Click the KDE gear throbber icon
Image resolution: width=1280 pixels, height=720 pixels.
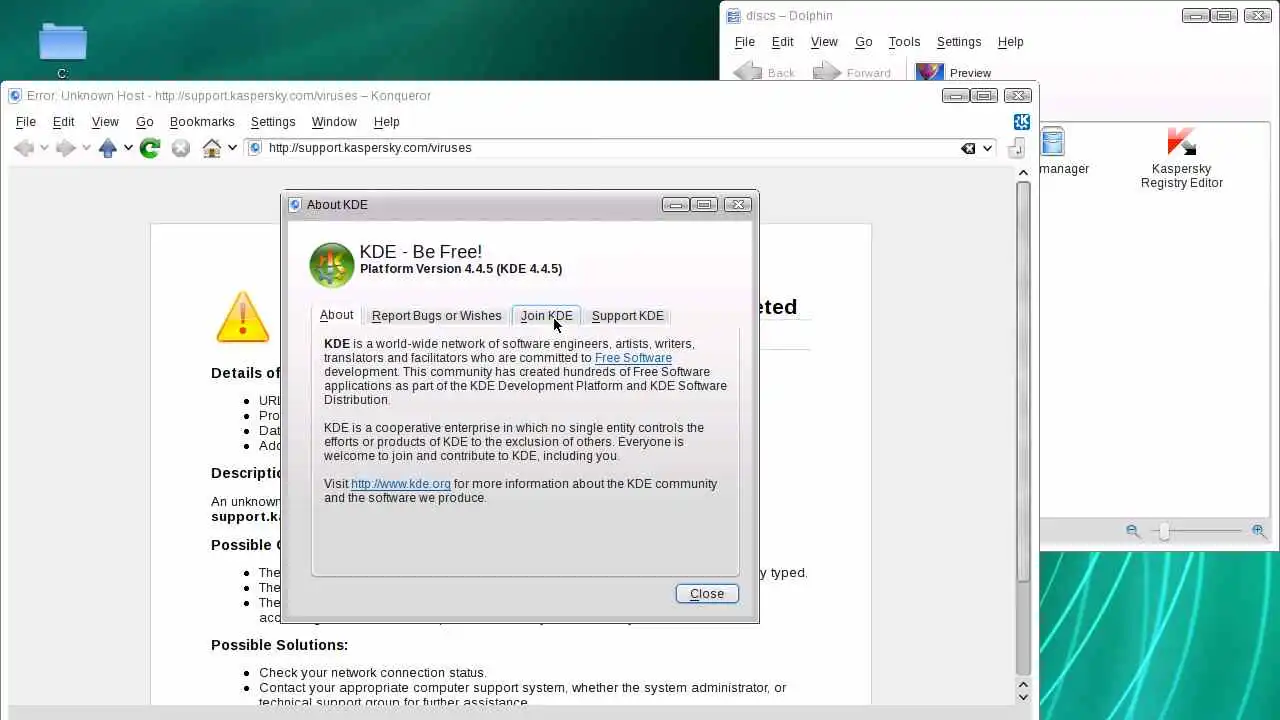point(1022,122)
